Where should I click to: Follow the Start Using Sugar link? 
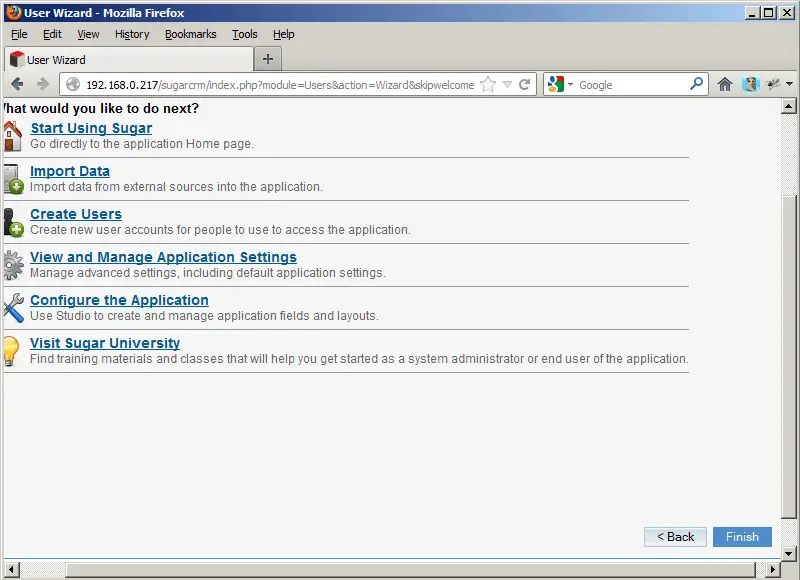click(91, 128)
